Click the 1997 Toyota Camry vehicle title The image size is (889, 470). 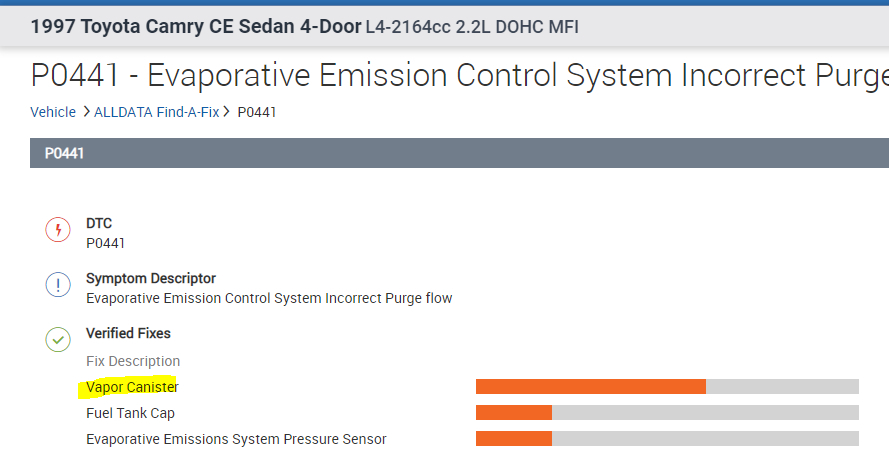tap(196, 26)
